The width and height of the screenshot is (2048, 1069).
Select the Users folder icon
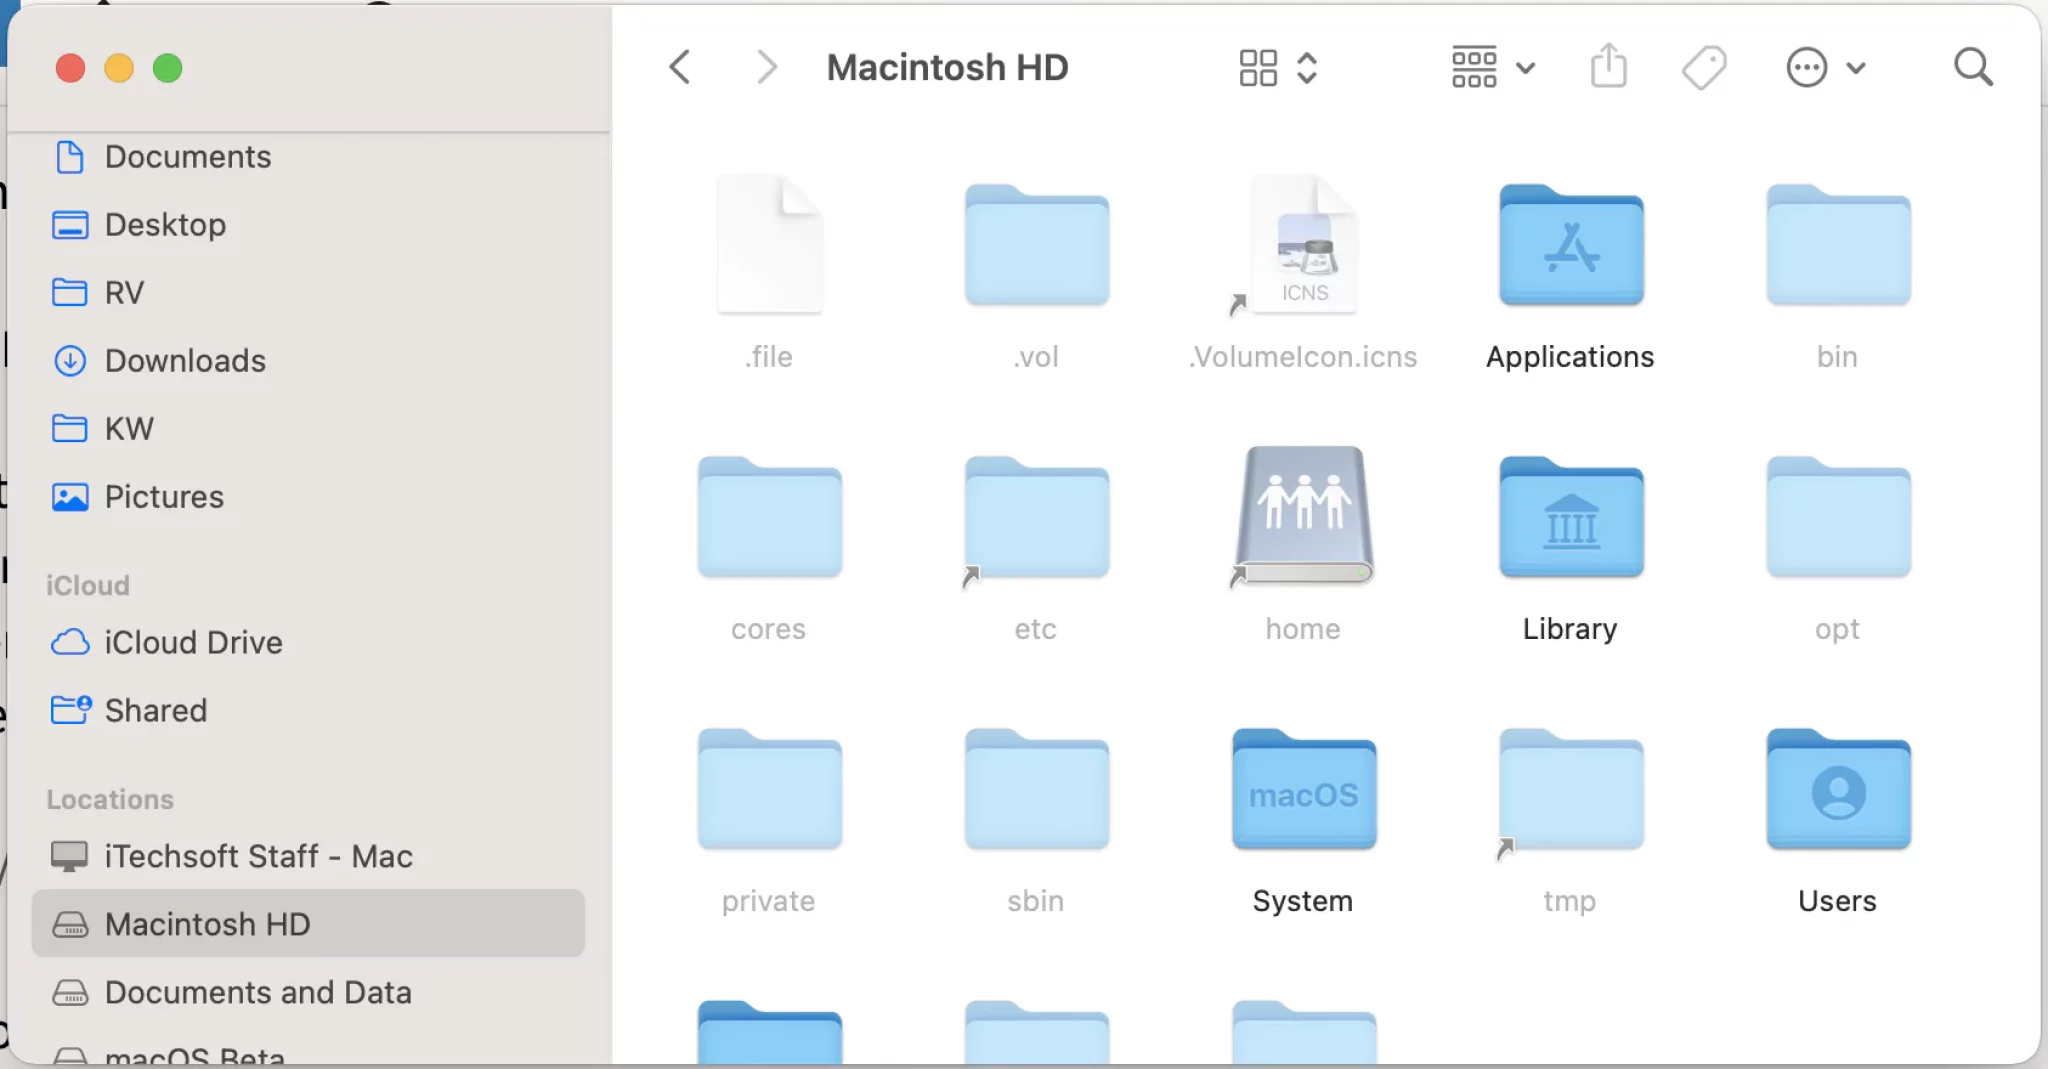click(x=1838, y=789)
